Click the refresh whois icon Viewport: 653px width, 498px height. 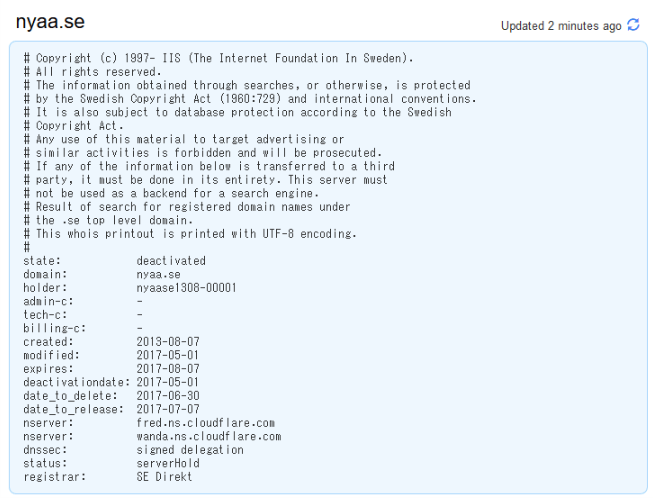[632, 25]
